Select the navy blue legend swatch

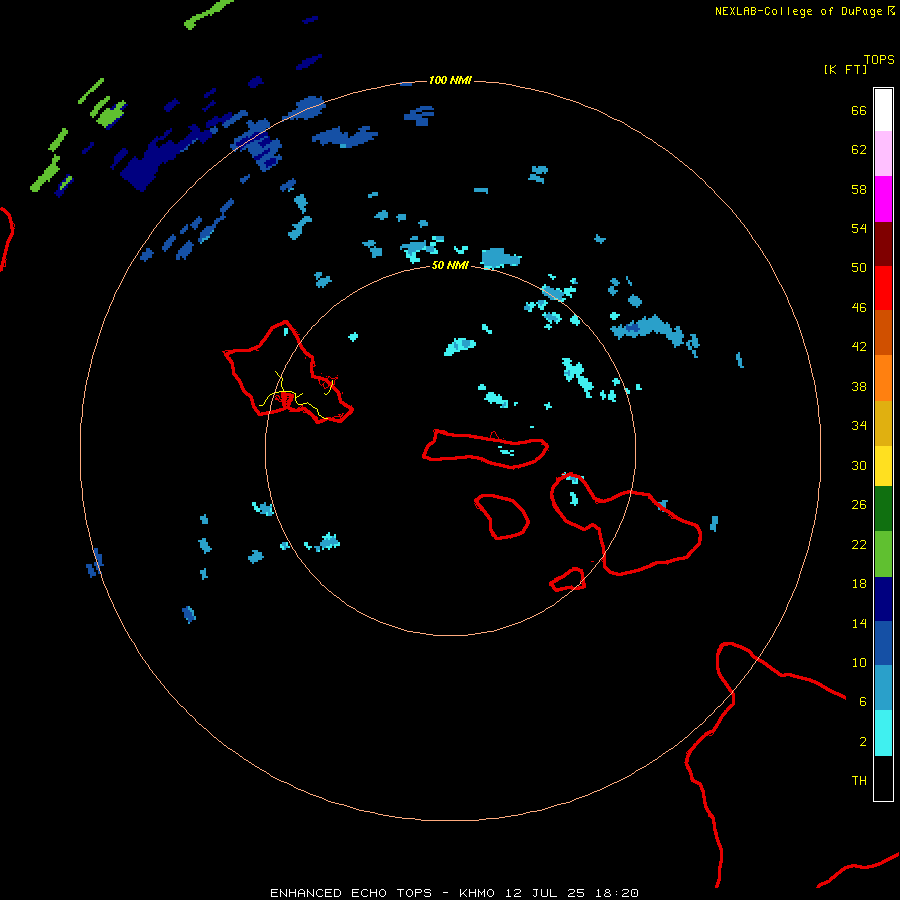[883, 599]
